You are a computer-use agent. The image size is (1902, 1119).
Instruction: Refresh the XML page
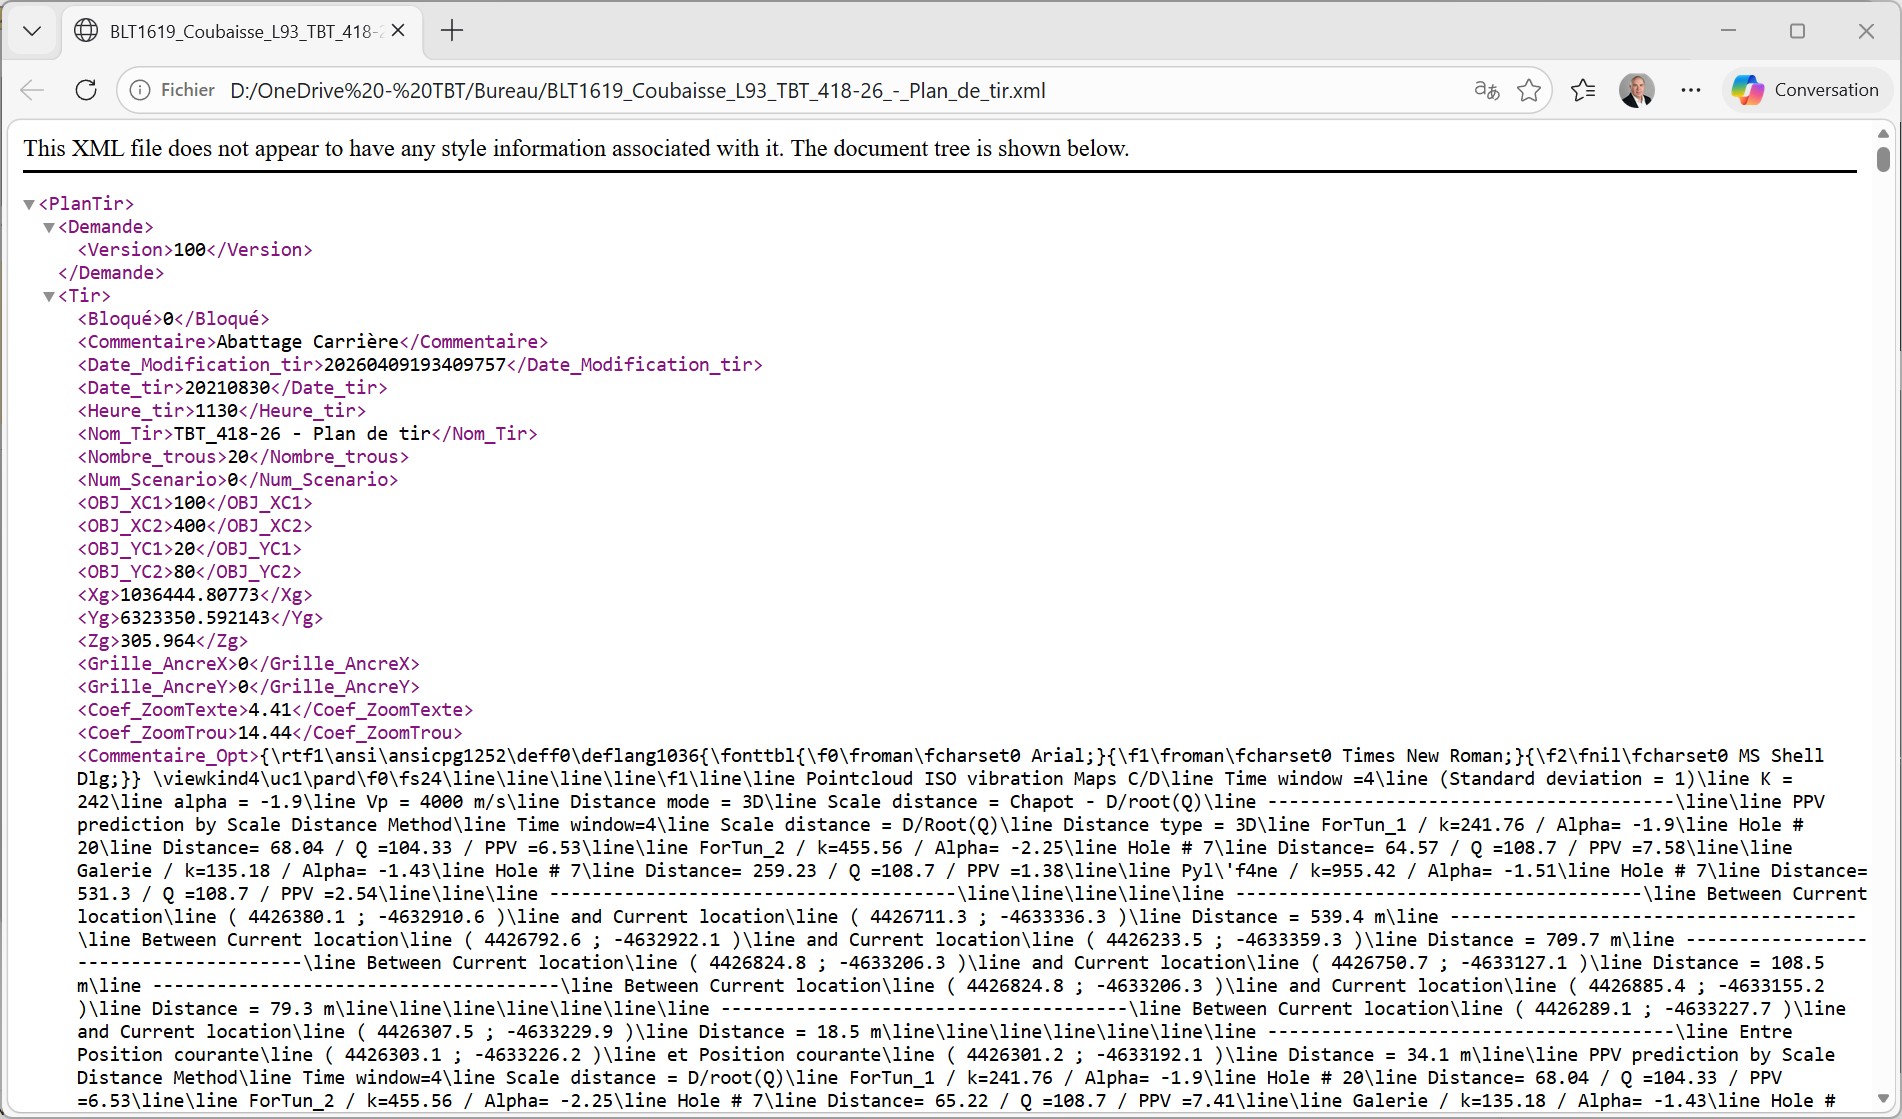86,90
